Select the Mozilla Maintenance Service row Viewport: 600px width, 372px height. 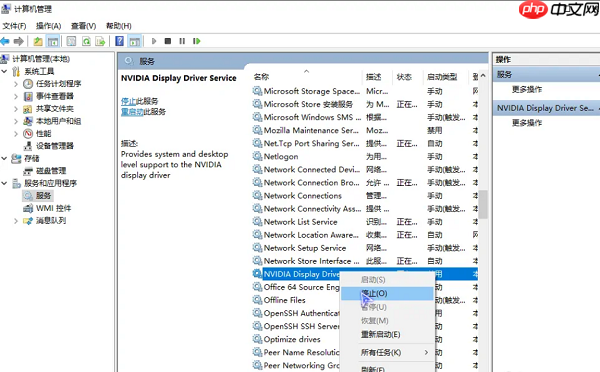tap(365, 131)
